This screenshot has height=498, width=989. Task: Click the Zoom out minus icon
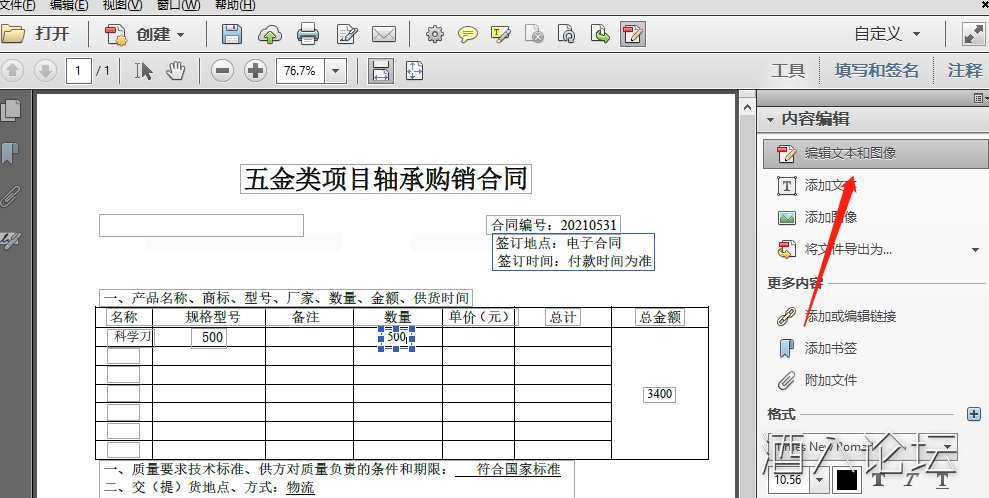[x=223, y=71]
